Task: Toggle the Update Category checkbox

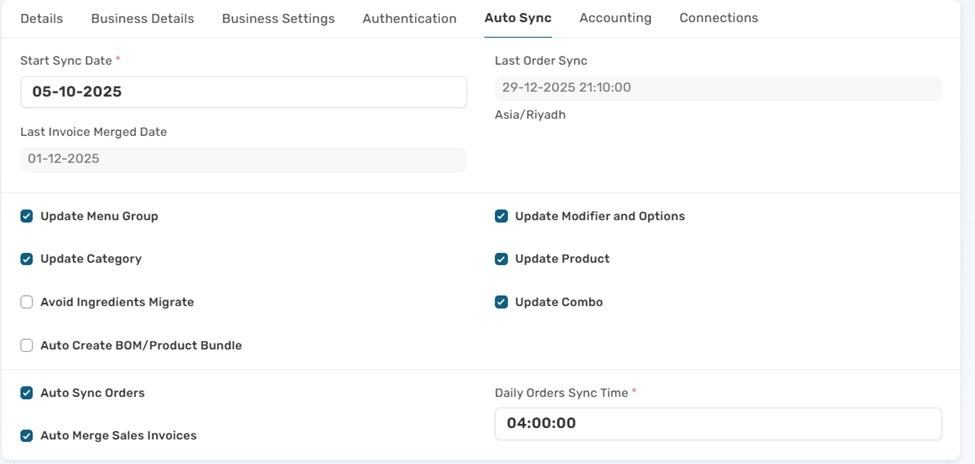Action: tap(27, 259)
